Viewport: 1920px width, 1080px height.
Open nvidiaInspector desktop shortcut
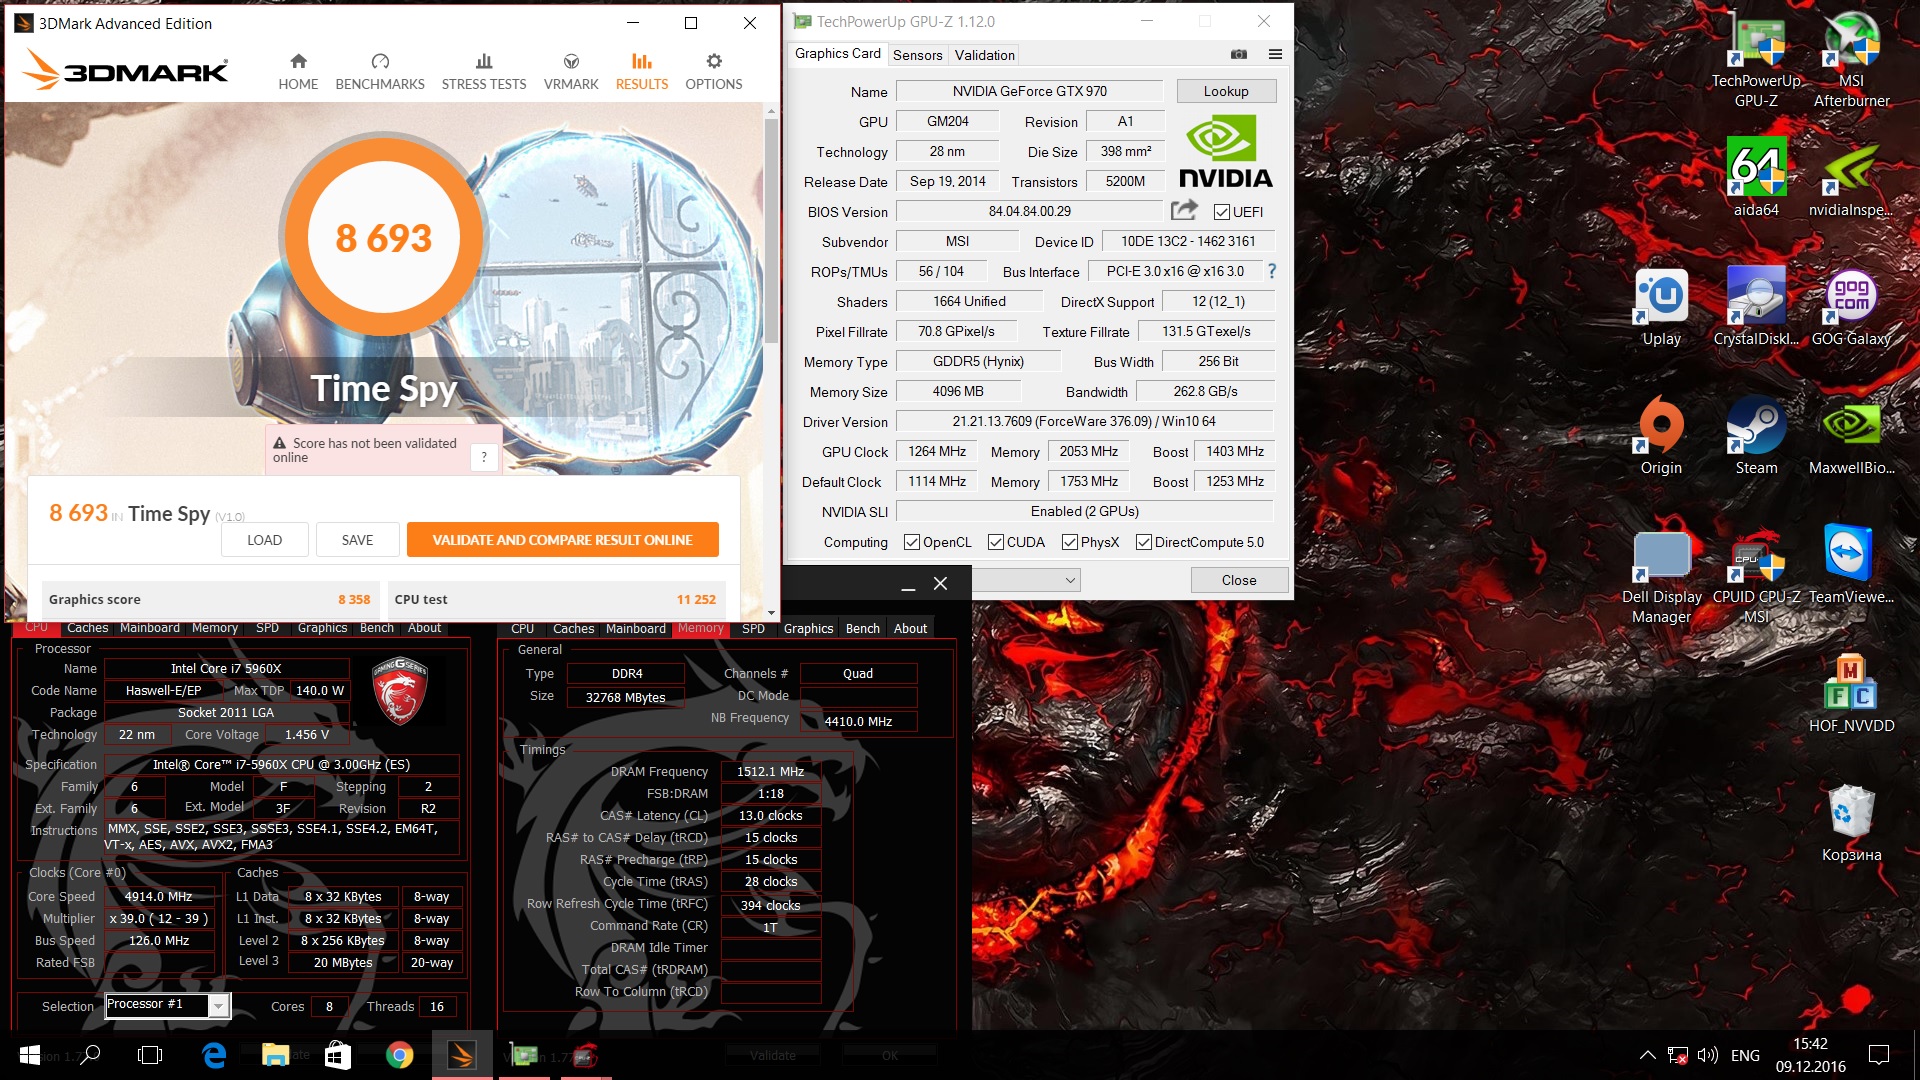(1851, 177)
